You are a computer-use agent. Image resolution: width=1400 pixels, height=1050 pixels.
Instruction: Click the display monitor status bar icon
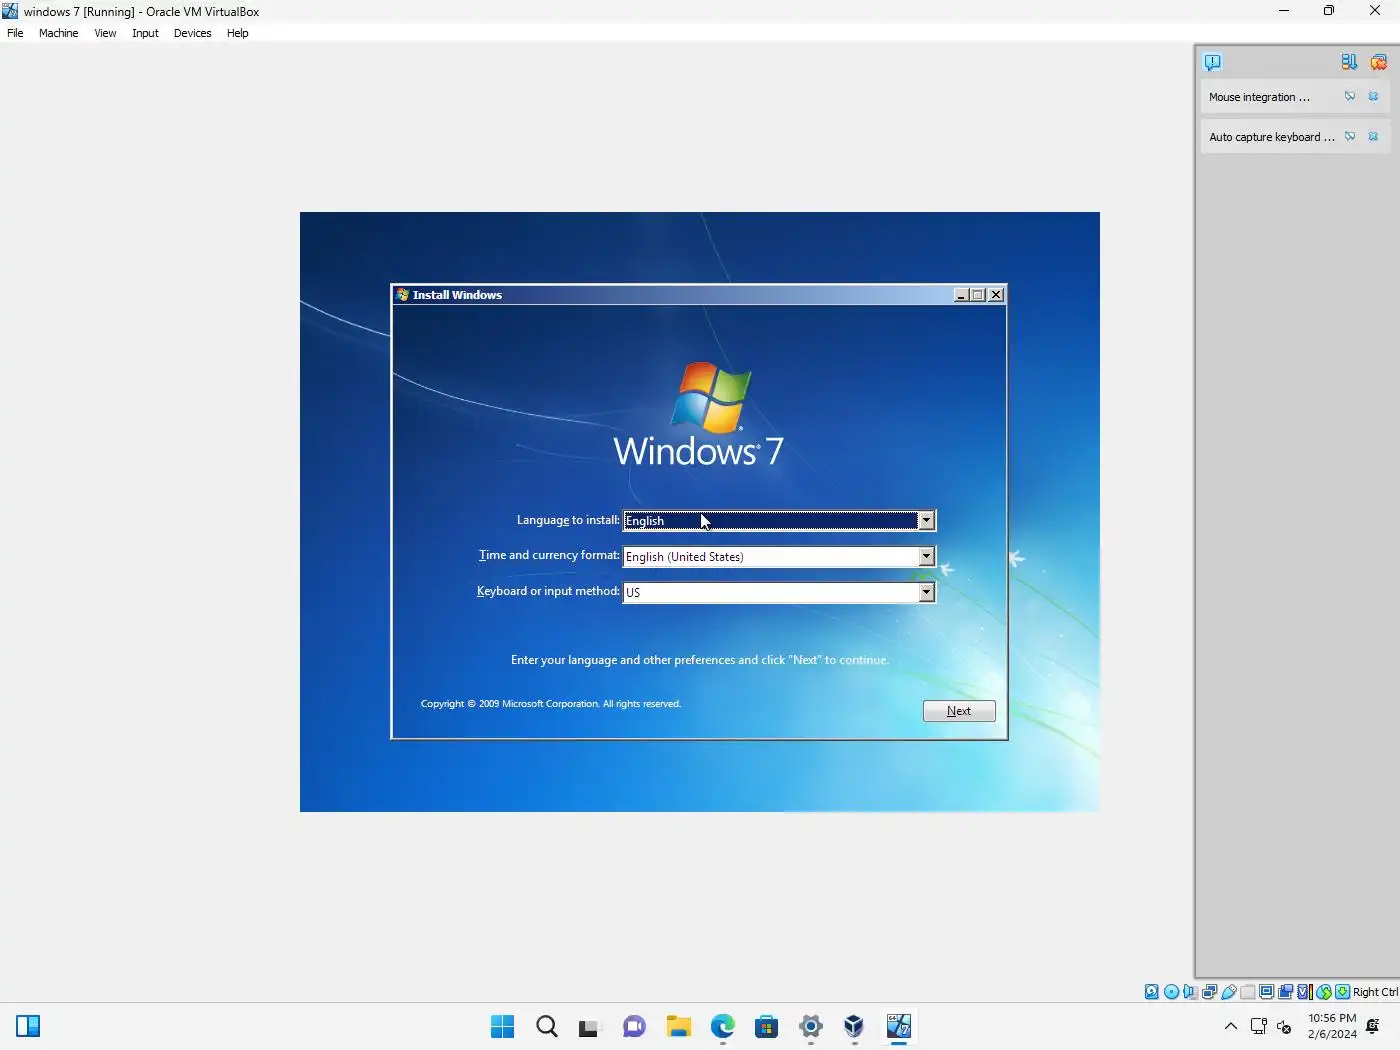[1267, 992]
